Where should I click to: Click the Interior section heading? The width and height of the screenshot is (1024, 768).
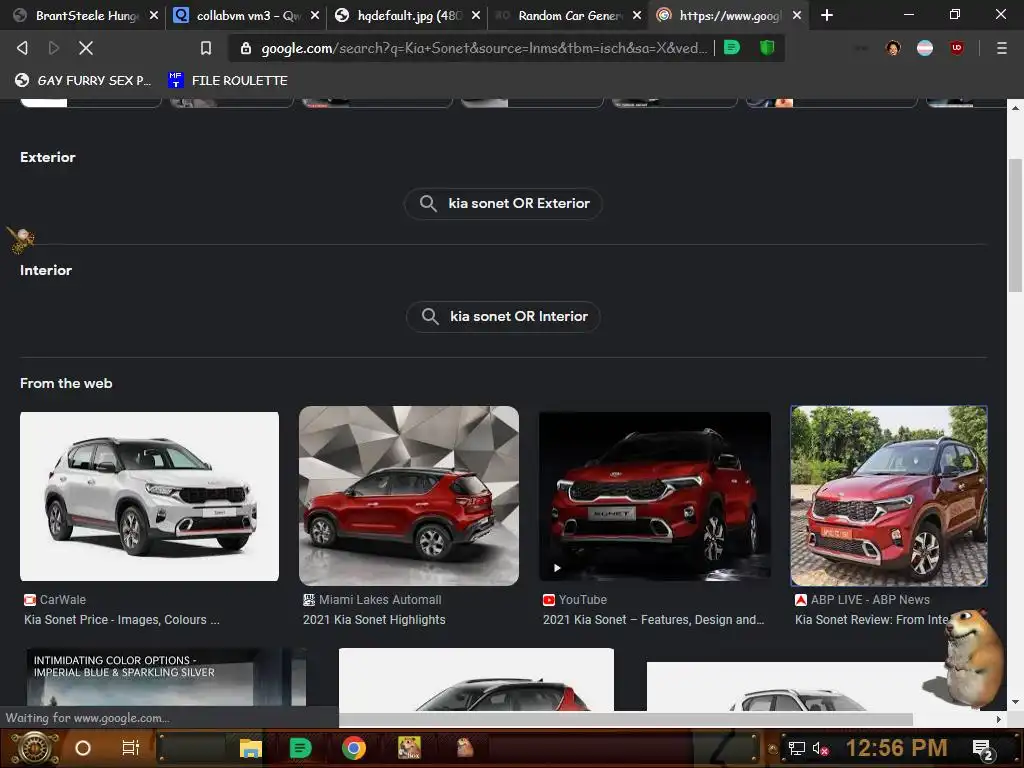pyautogui.click(x=46, y=270)
